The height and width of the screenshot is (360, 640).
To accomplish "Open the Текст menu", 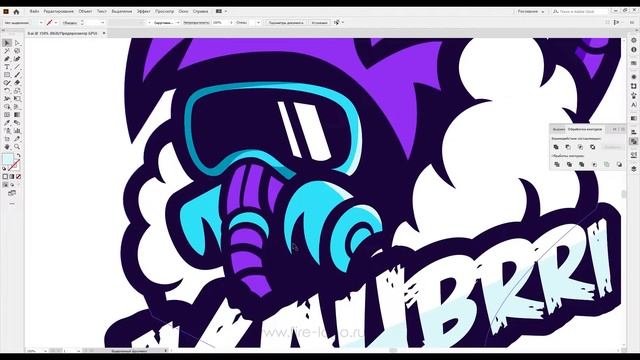I will click(102, 11).
